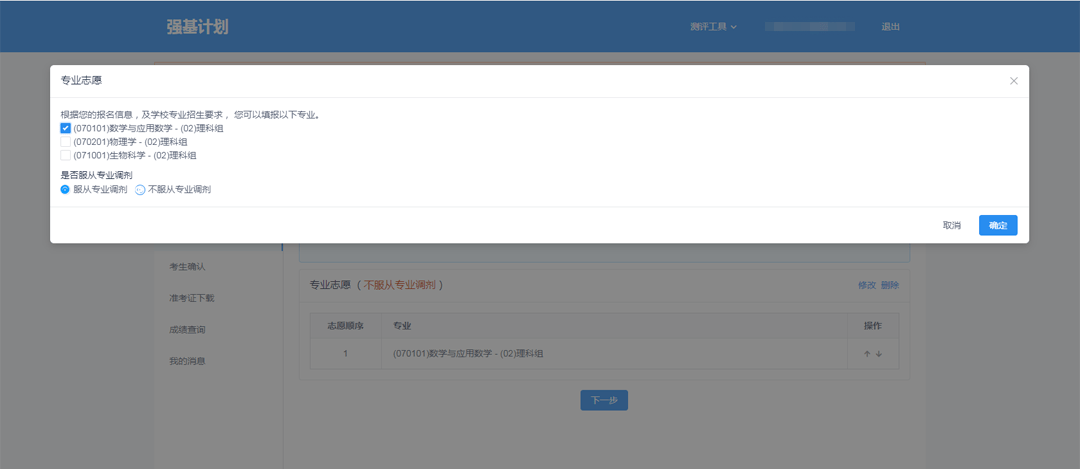Open 我的消息 in sidebar

(187, 361)
